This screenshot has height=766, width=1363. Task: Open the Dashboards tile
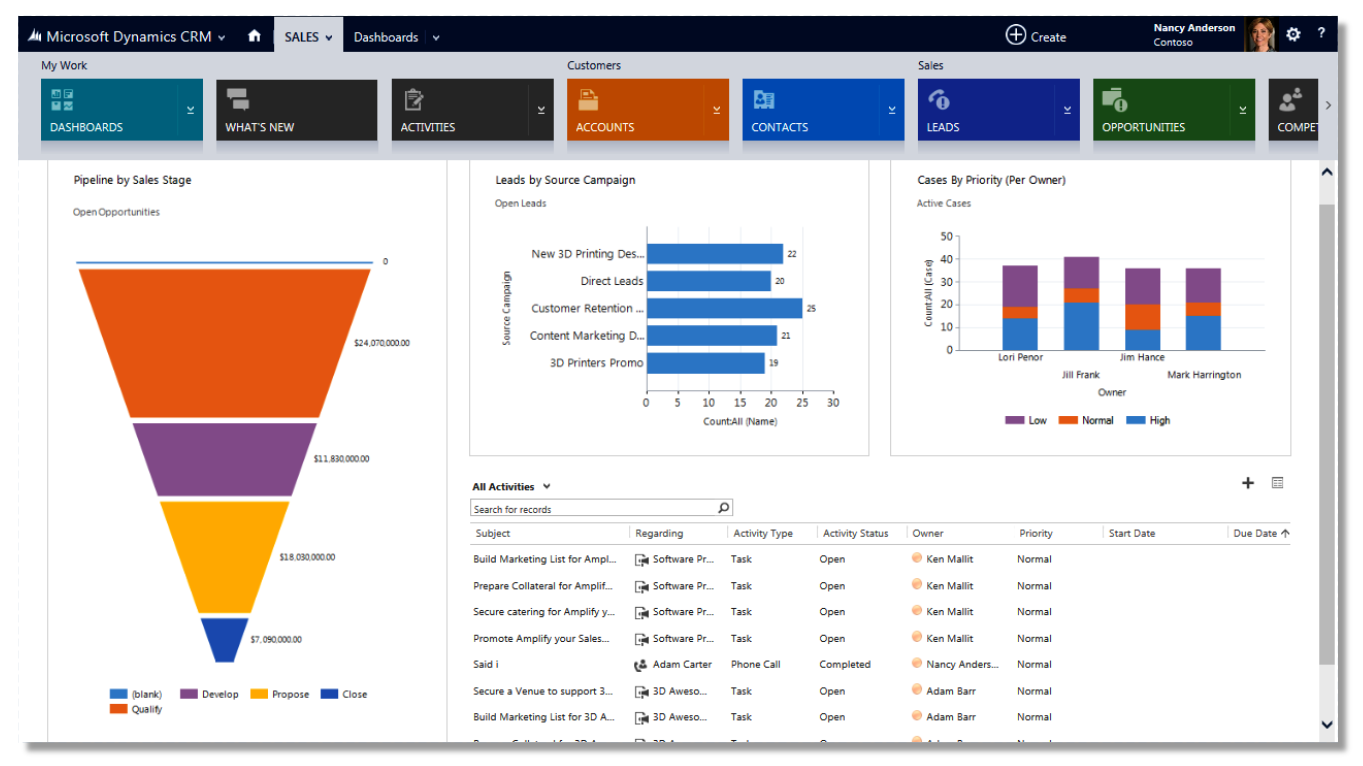click(x=110, y=110)
